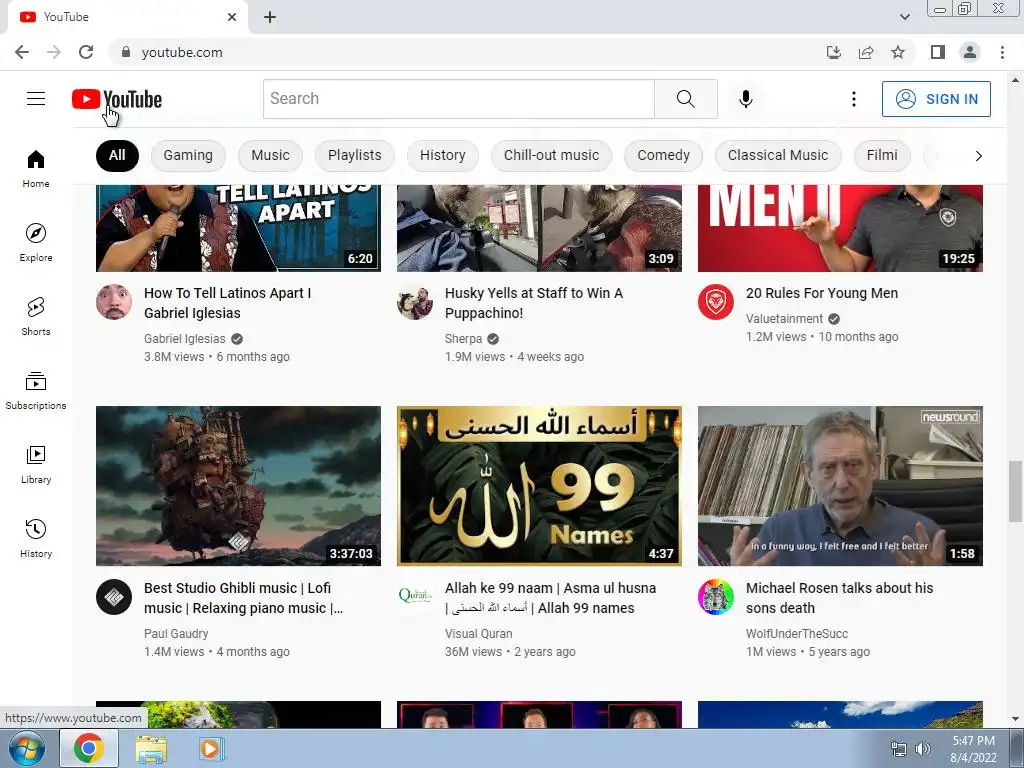Open Chrome's three-dot menu
Image resolution: width=1024 pixels, height=768 pixels.
coord(1002,52)
